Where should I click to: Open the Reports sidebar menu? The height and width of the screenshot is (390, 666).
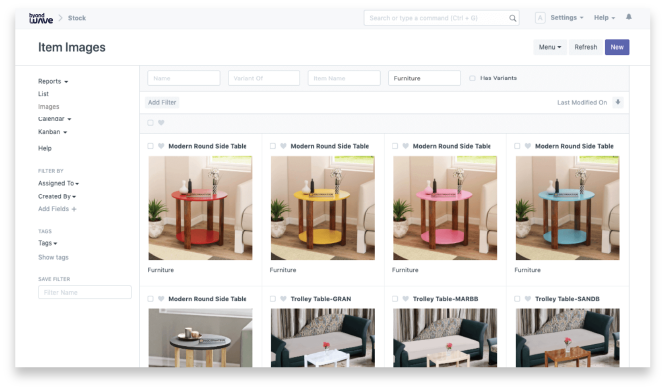pos(53,82)
